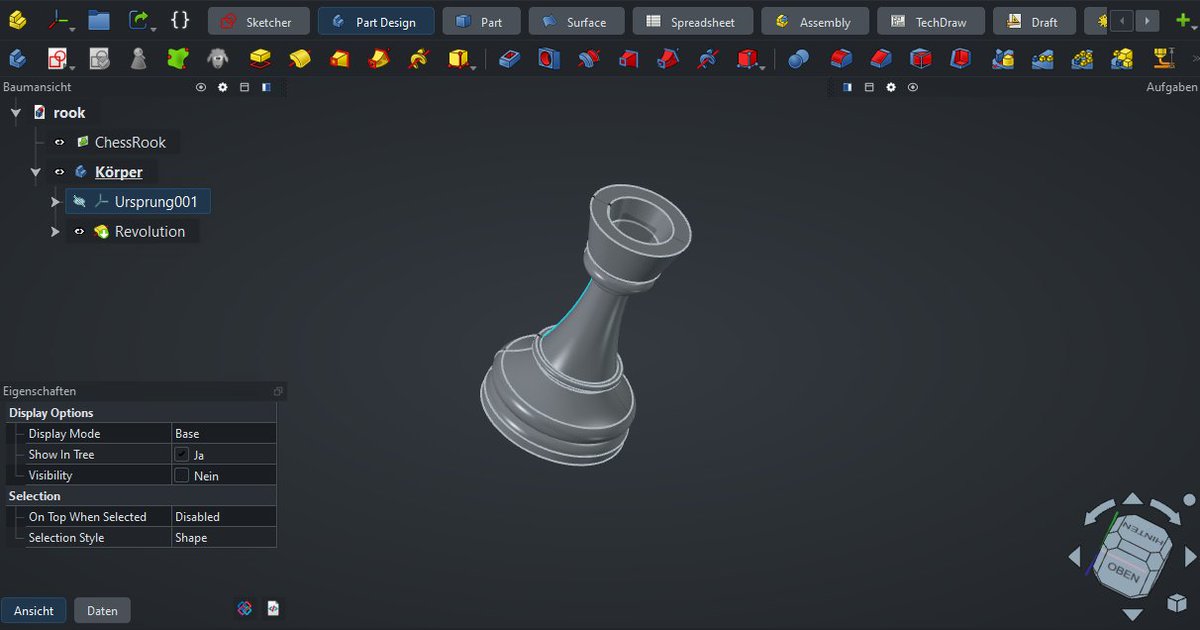Open the Assembly workbench
Image resolution: width=1200 pixels, height=630 pixels.
pos(815,20)
